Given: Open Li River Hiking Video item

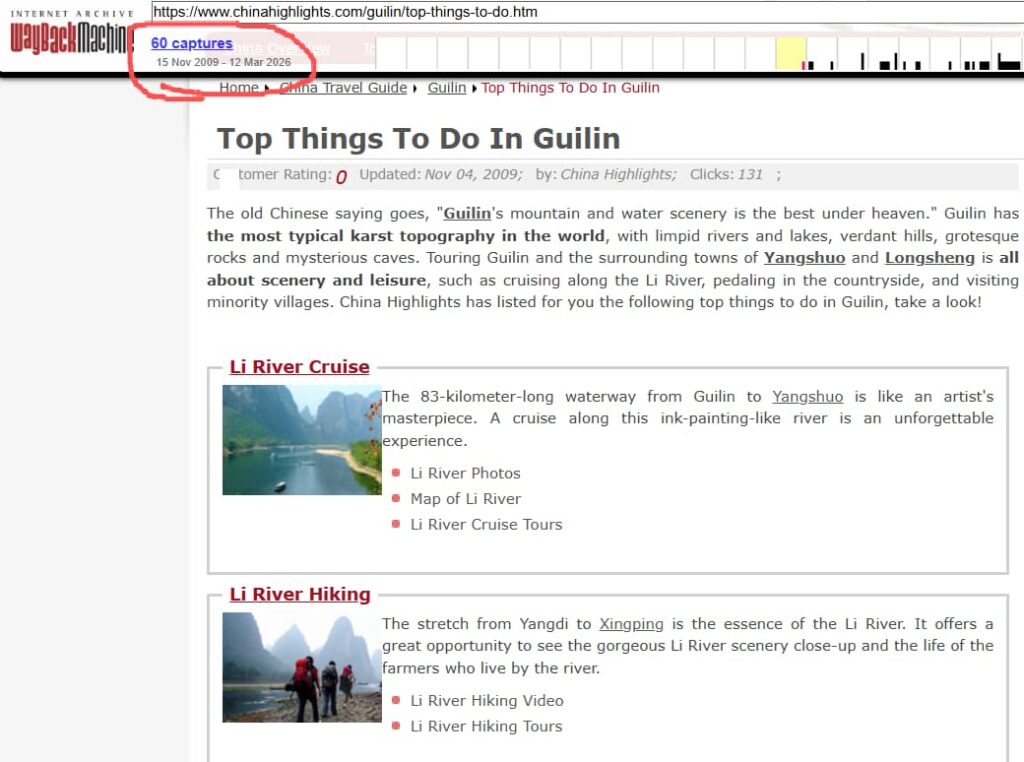Looking at the screenshot, I should (x=487, y=701).
